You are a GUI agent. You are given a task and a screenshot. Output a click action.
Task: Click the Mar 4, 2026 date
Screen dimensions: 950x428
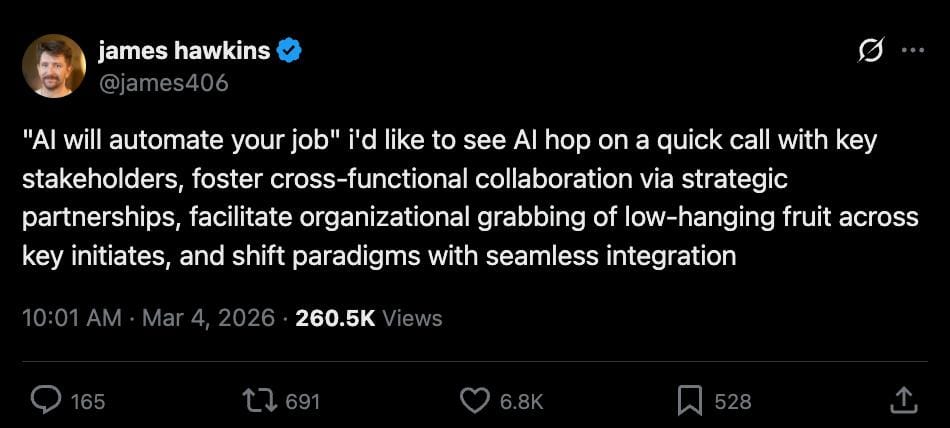coord(208,318)
